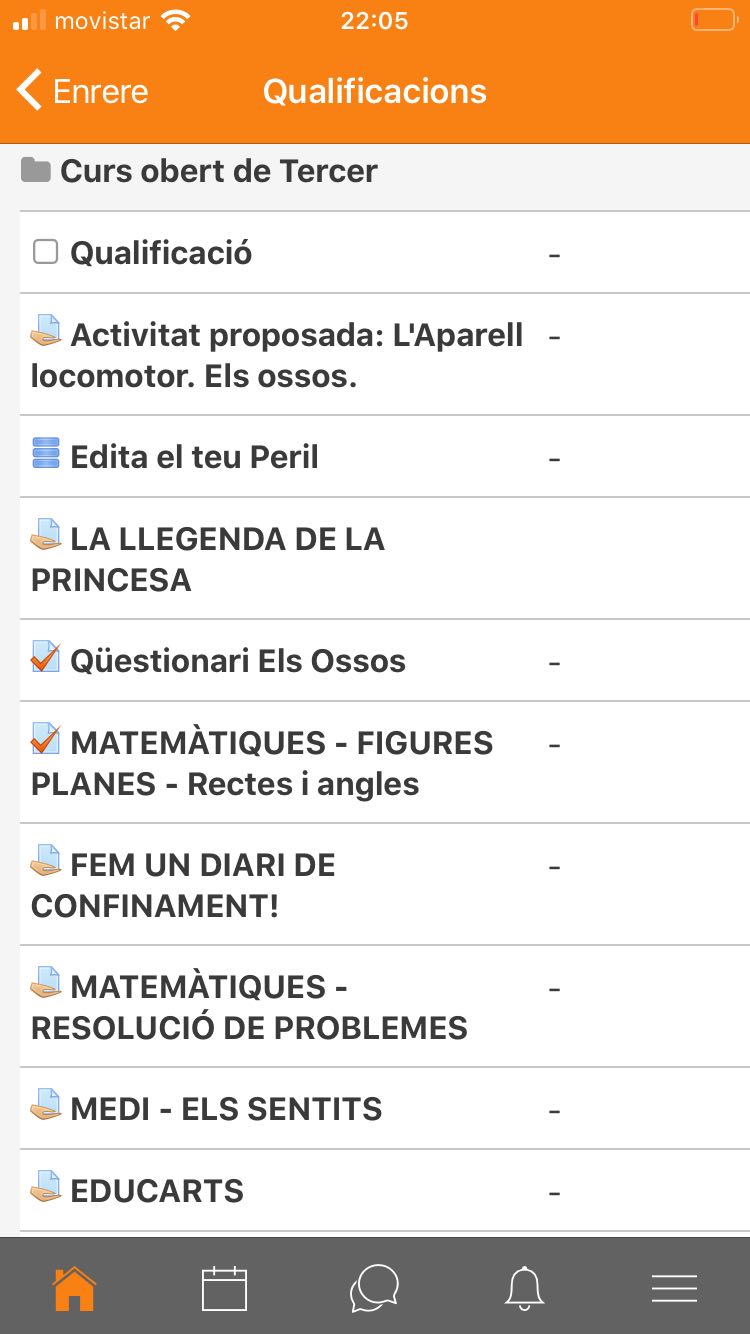
Task: Open the hamburger more menu
Action: [674, 1288]
